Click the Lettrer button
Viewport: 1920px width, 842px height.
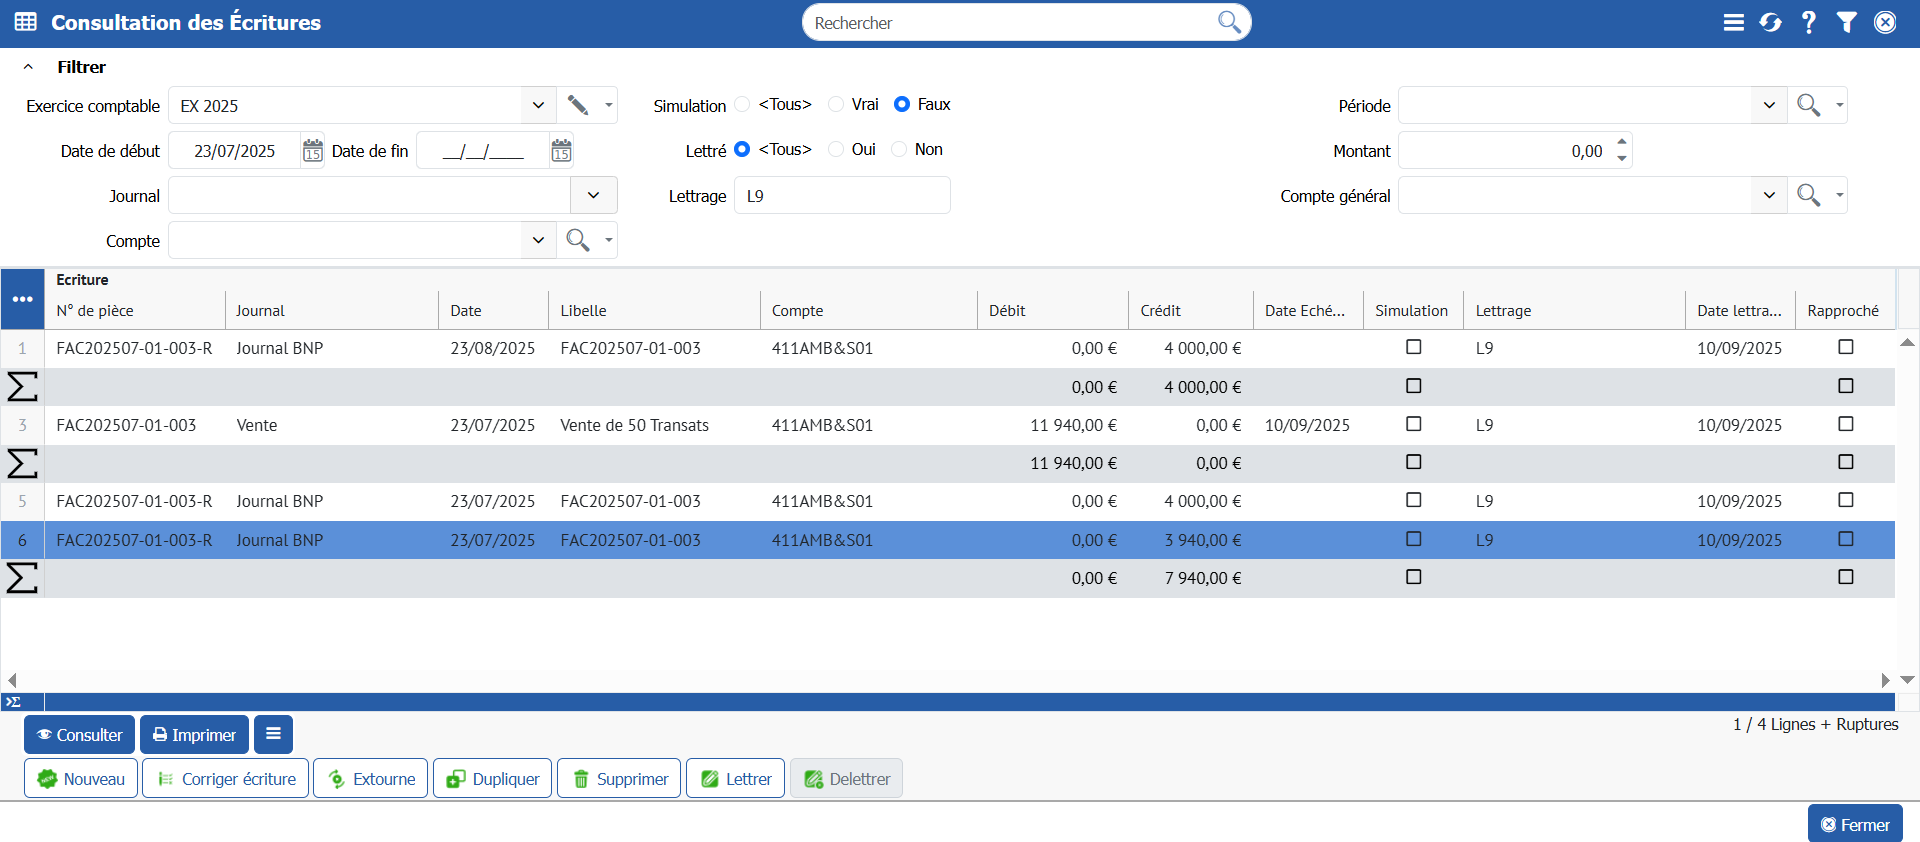point(735,778)
